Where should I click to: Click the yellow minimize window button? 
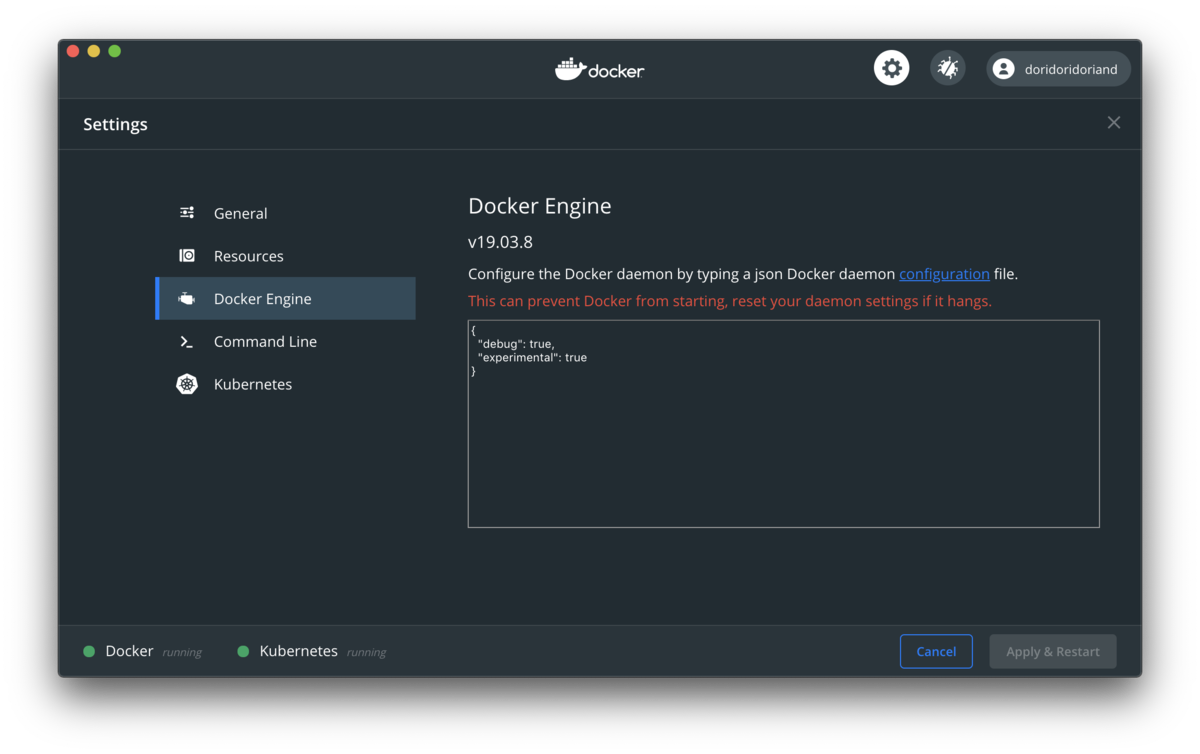[94, 51]
